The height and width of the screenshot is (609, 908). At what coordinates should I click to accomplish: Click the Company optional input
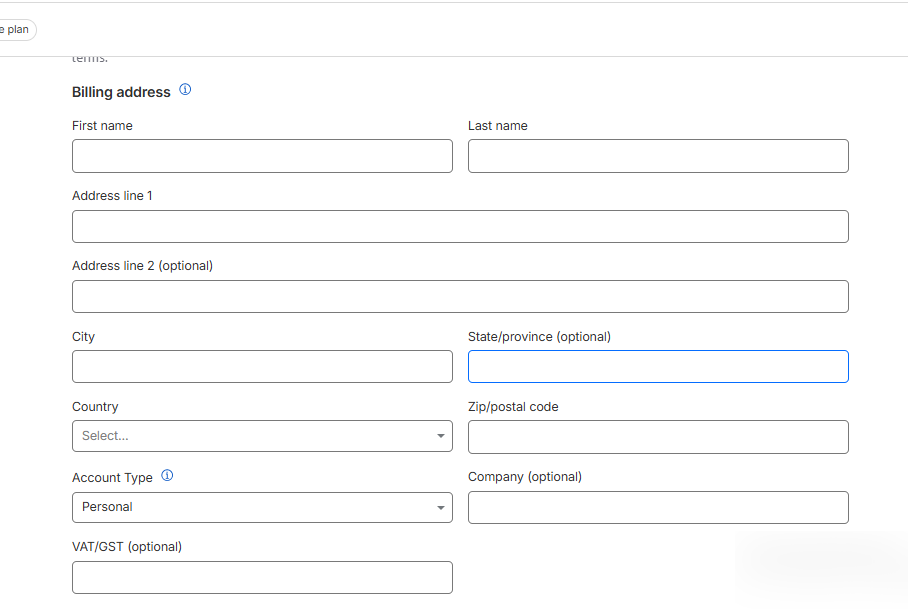pos(658,507)
